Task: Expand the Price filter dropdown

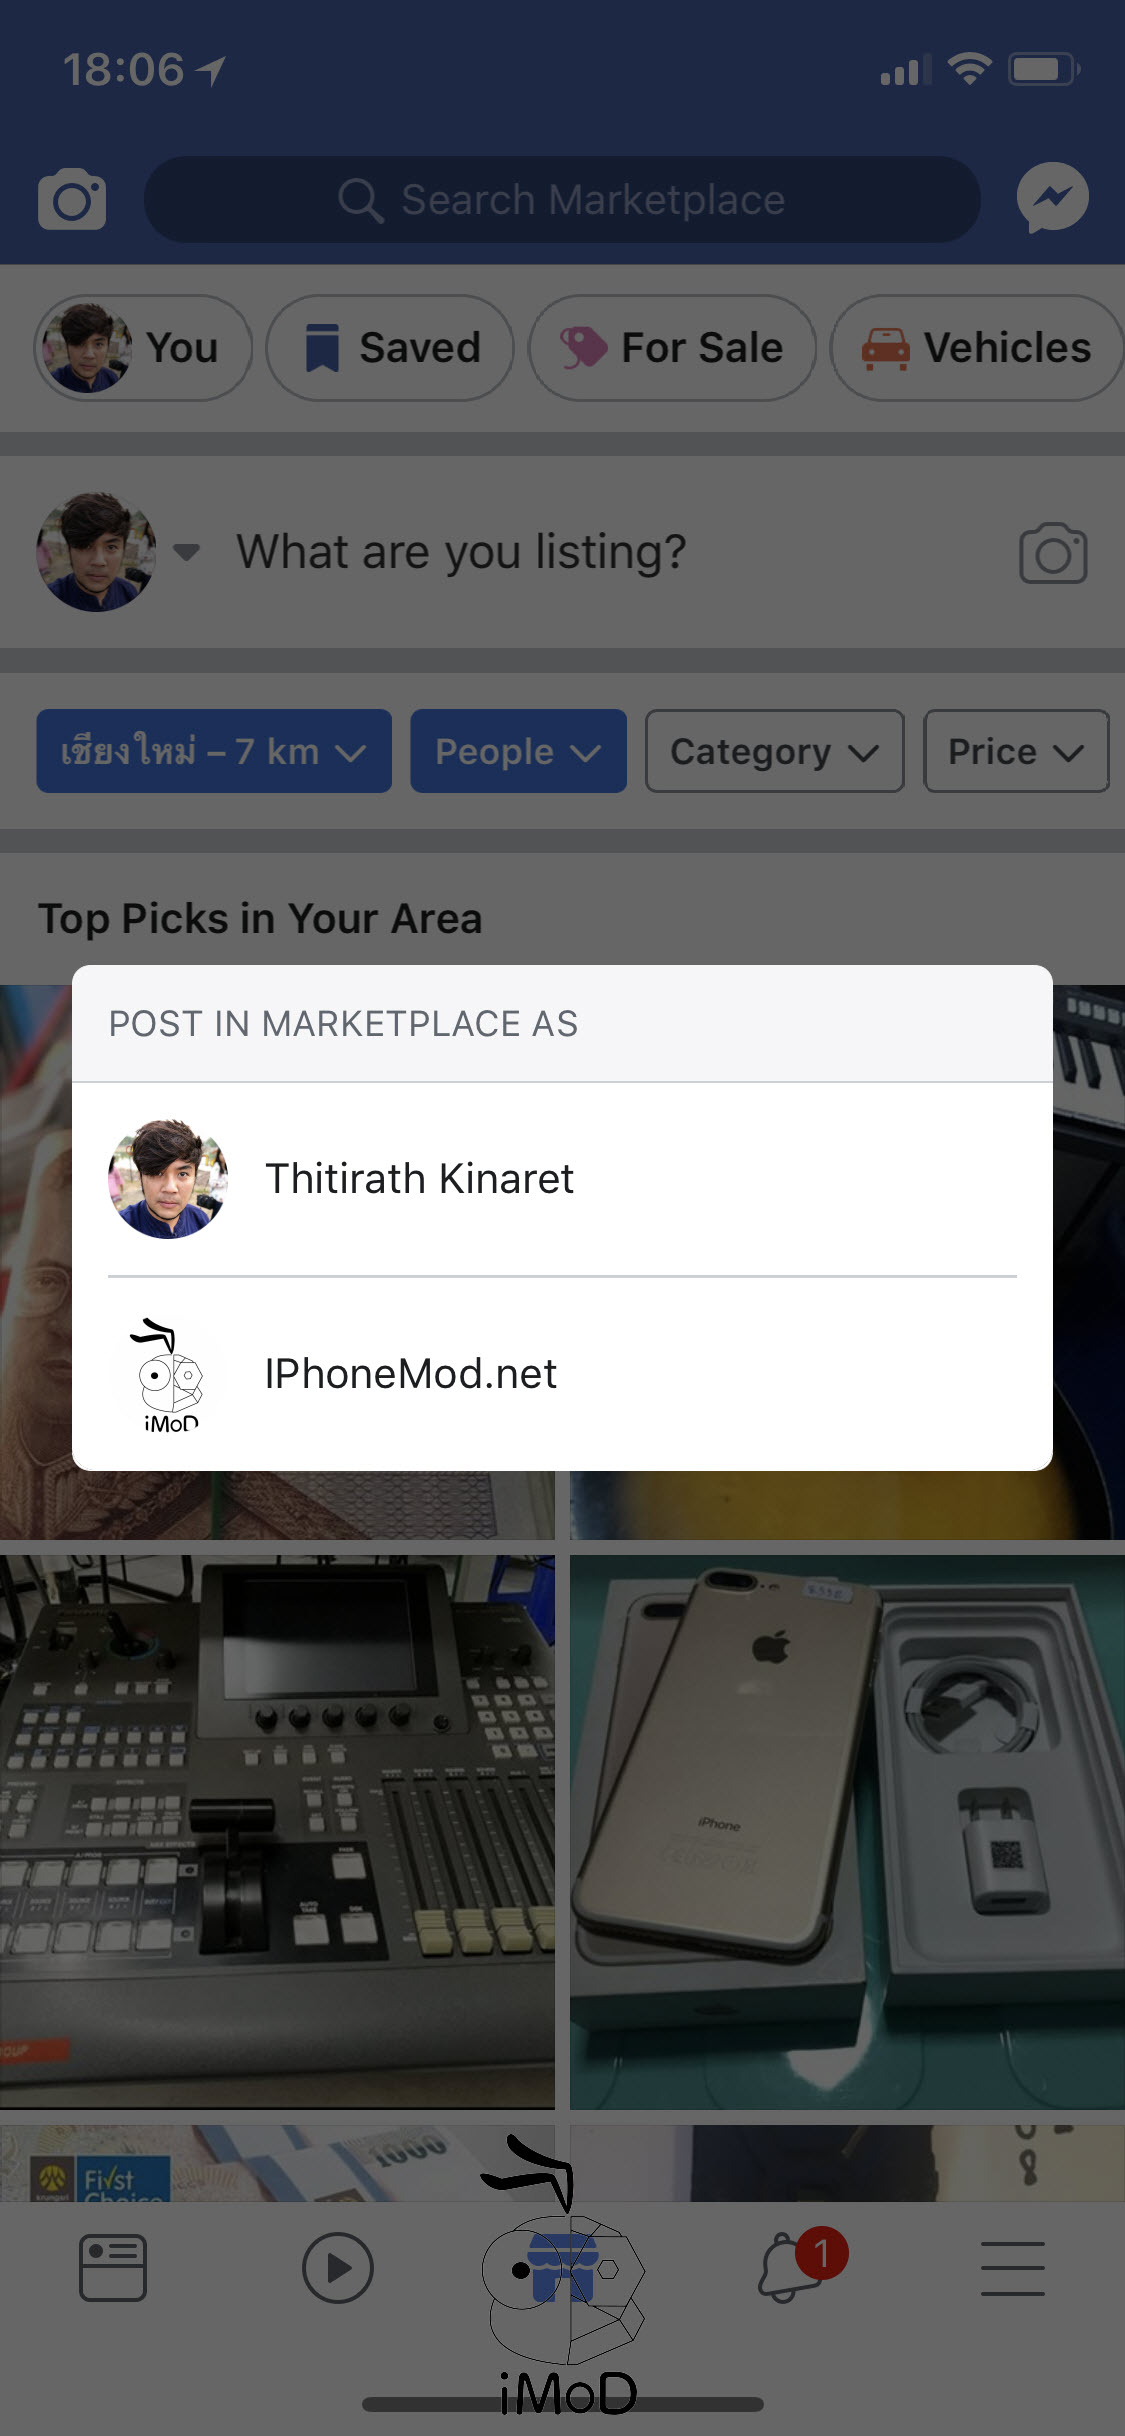Action: pos(1015,751)
